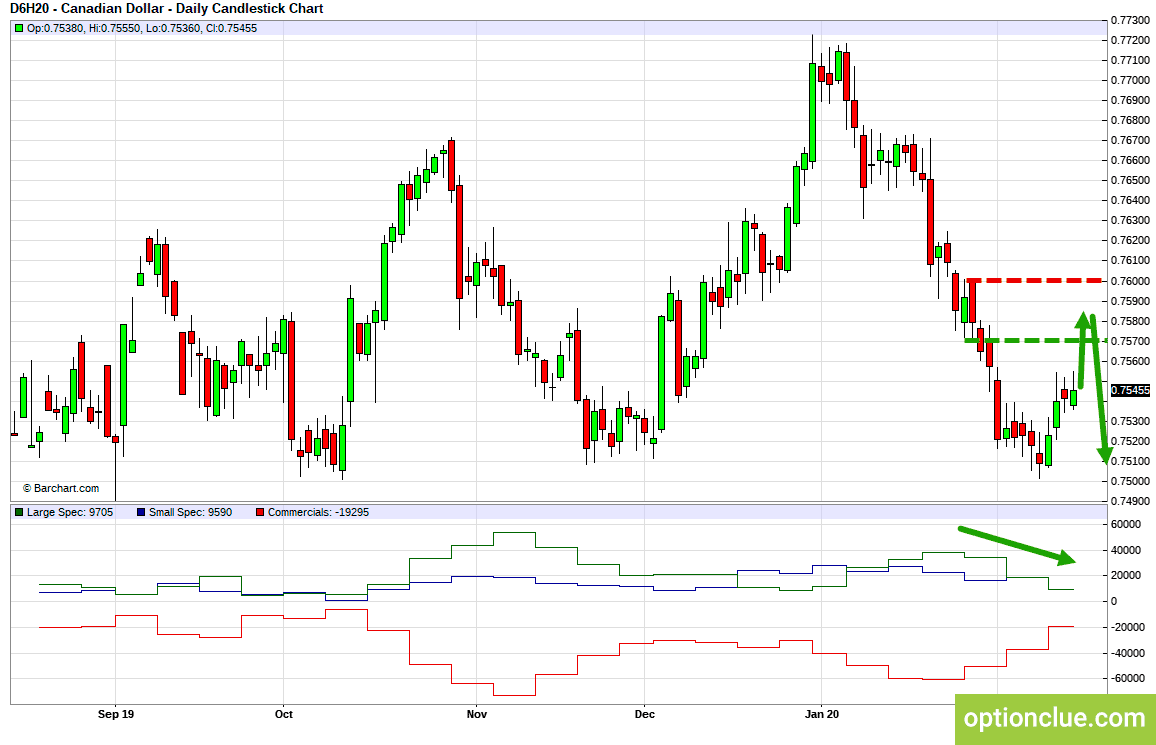Click the 'Oct' date axis label

click(283, 714)
